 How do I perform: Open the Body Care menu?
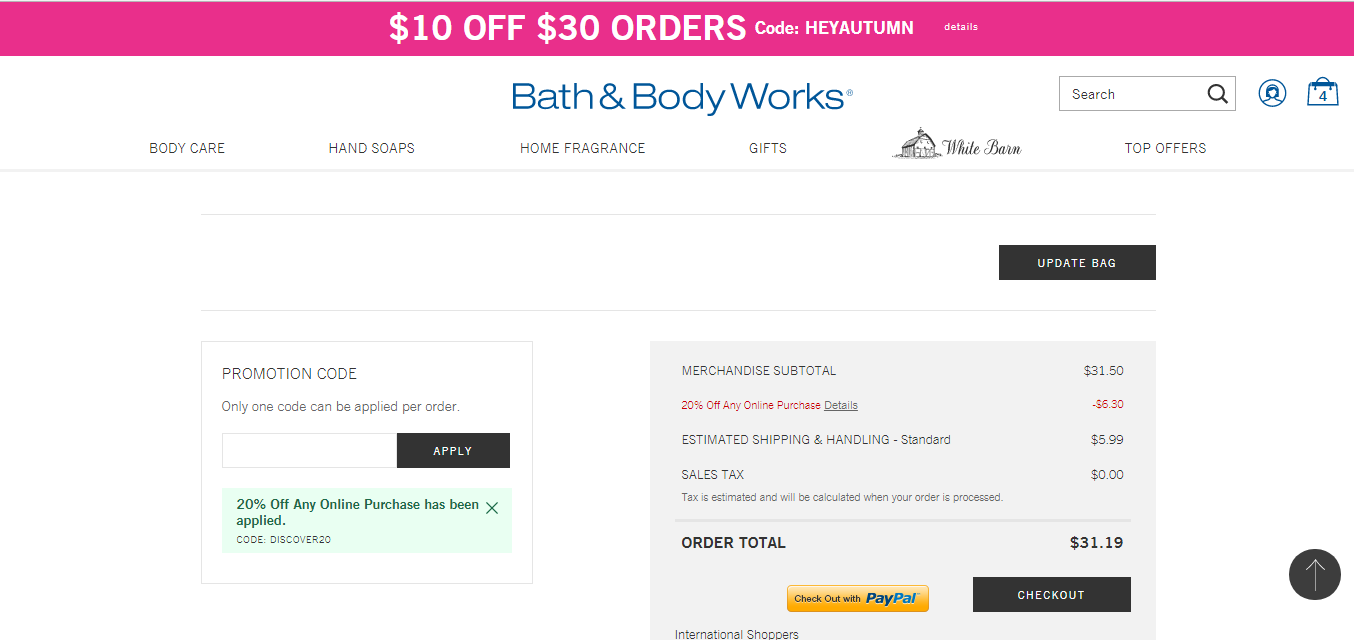pos(187,148)
